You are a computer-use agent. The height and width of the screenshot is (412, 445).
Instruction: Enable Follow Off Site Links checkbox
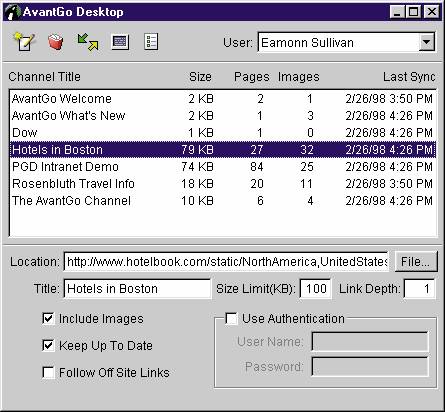click(x=48, y=372)
